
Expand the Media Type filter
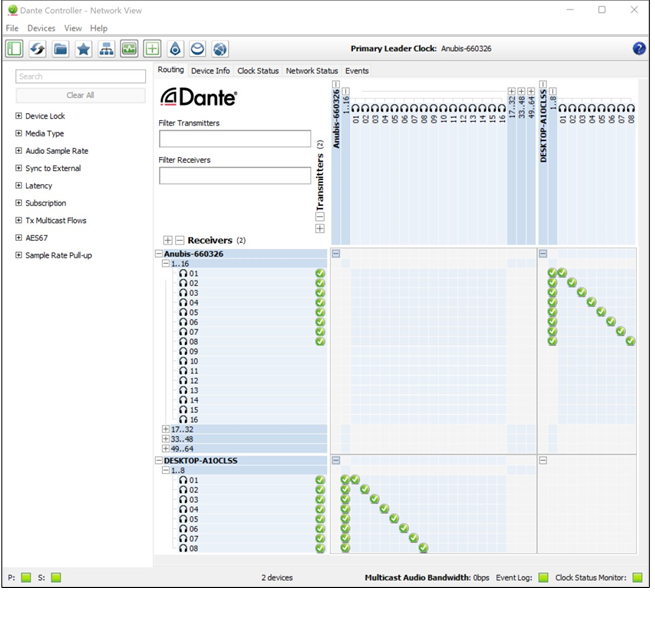click(x=18, y=133)
